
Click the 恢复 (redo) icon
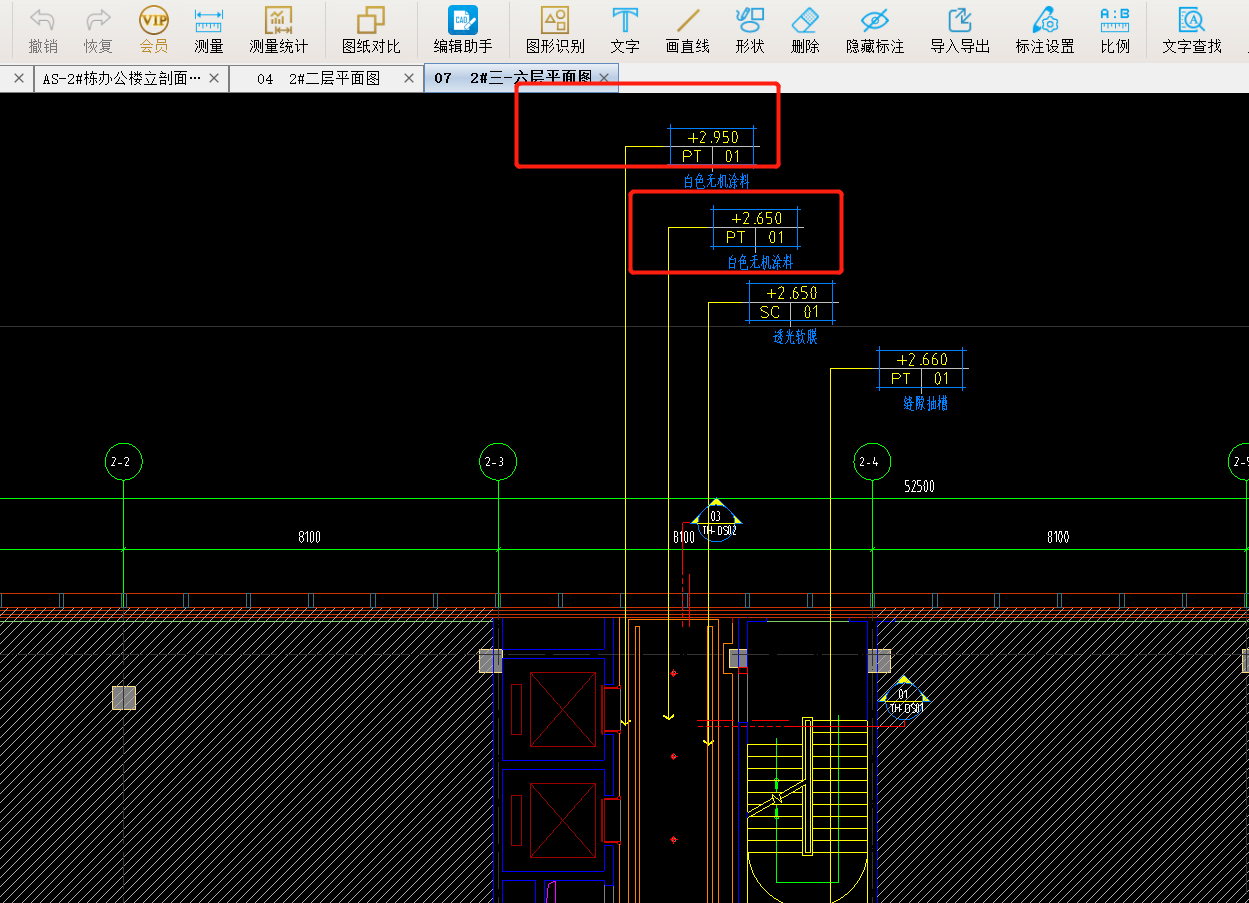click(x=98, y=21)
